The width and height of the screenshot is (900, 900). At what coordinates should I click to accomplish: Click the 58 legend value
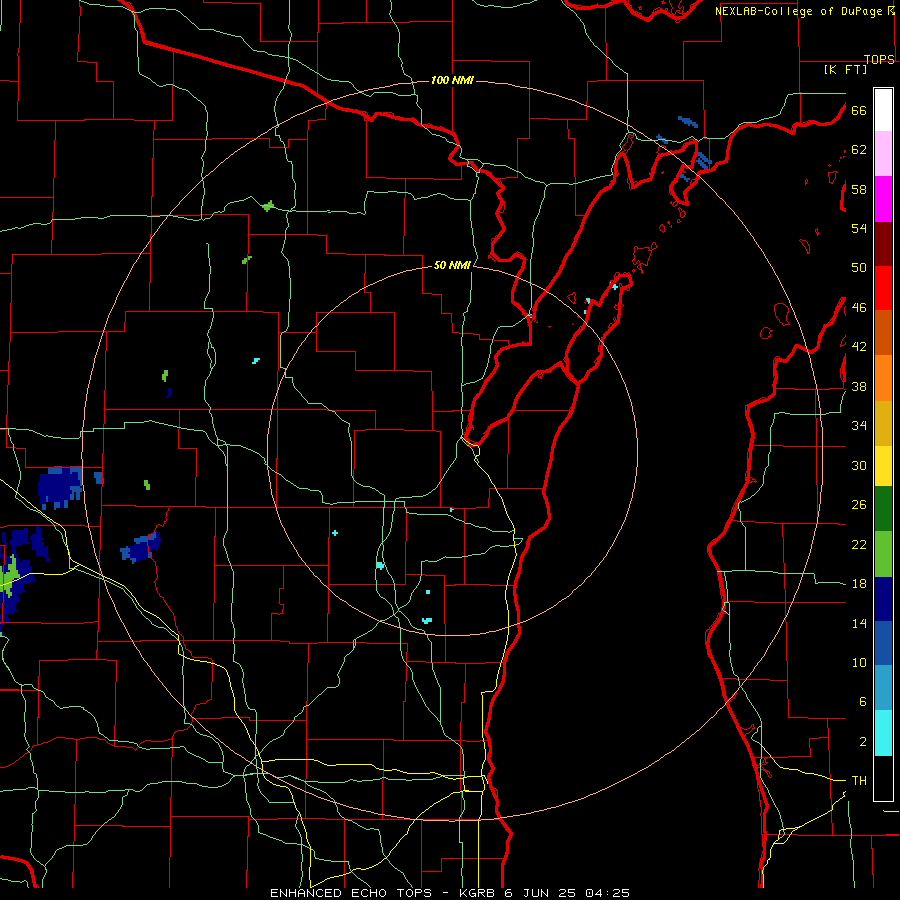(859, 189)
